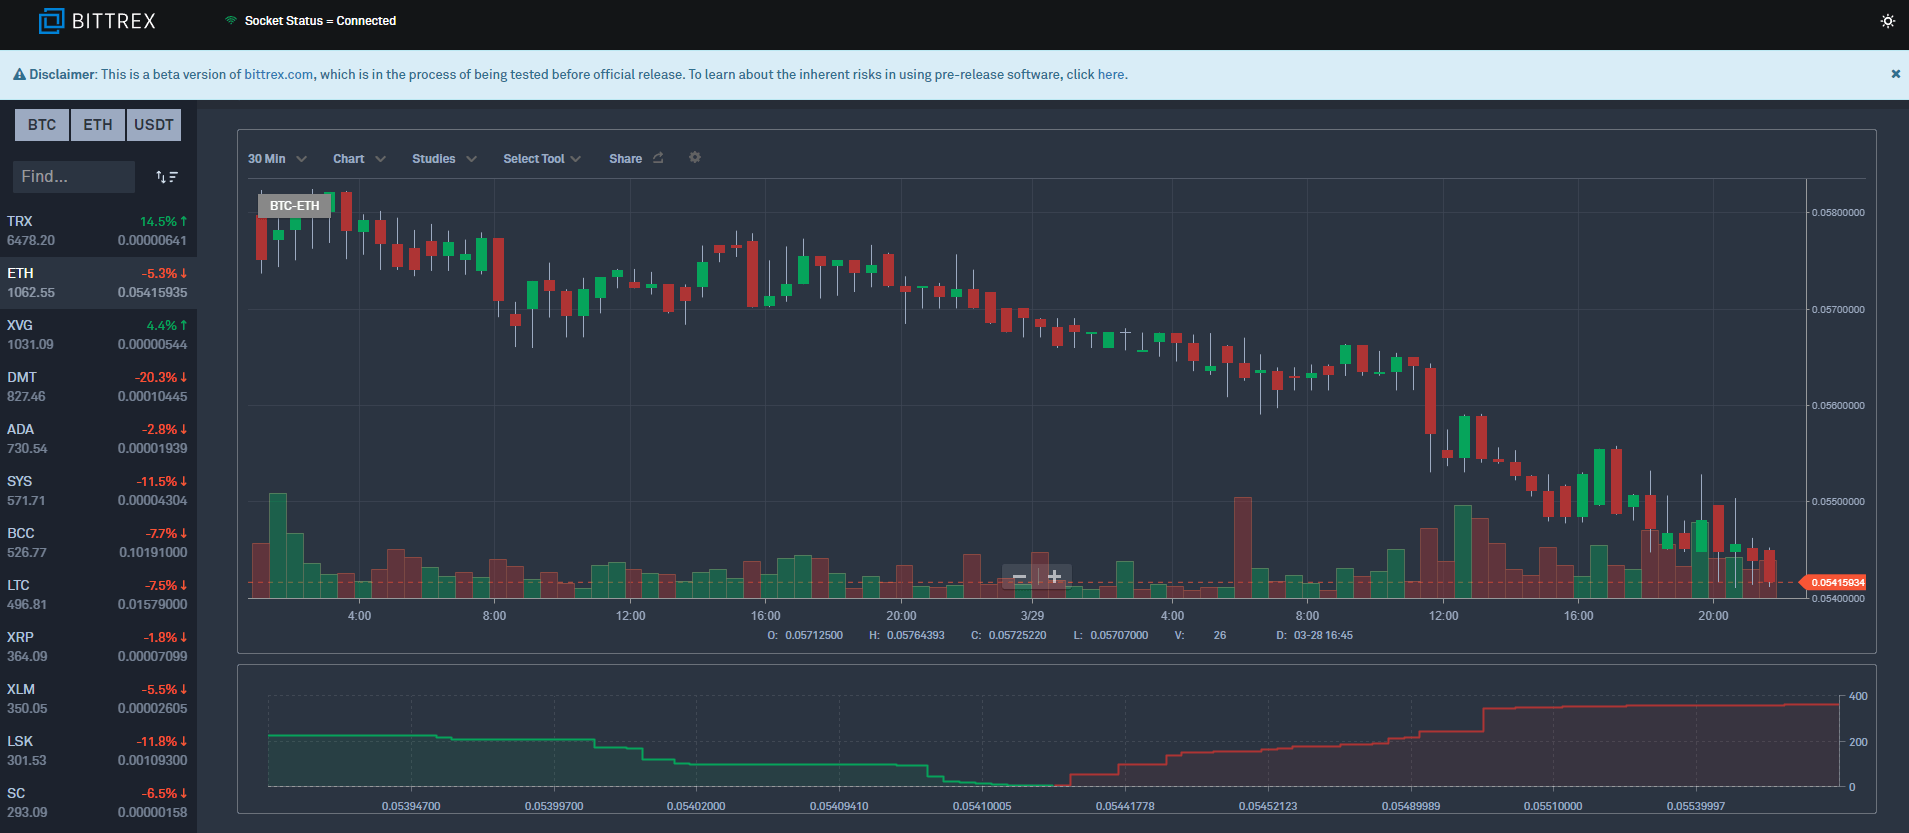Click the market sort order icon
The image size is (1909, 833).
coord(167,177)
